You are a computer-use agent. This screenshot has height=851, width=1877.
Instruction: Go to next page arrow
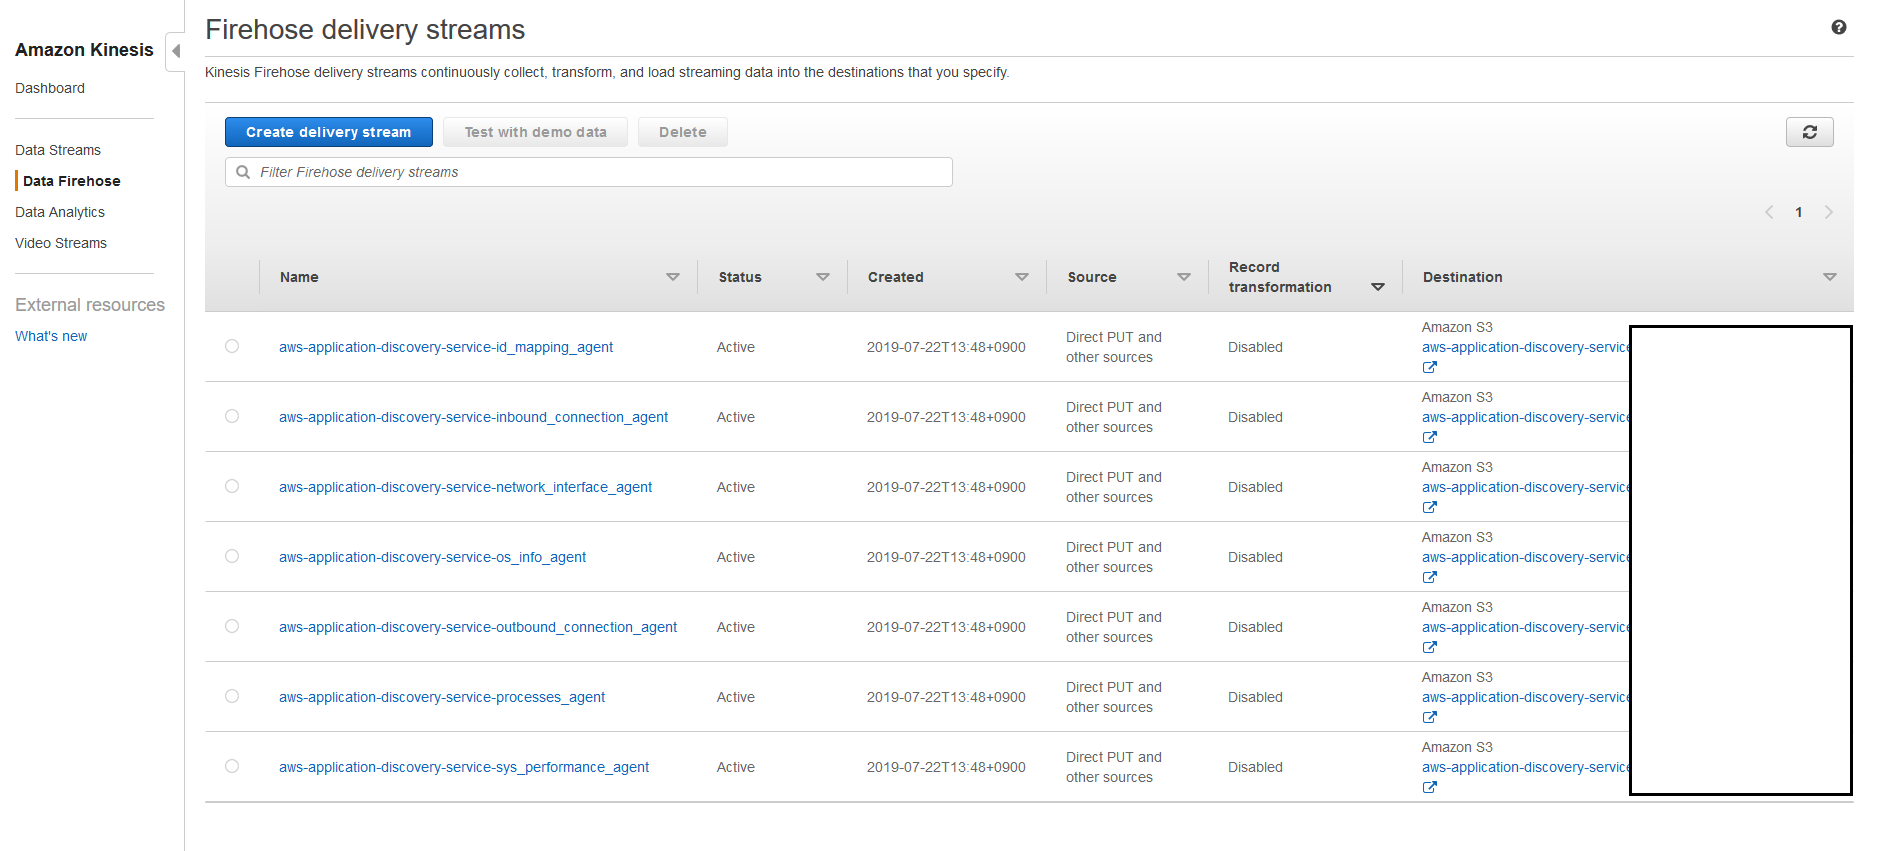pyautogui.click(x=1828, y=212)
